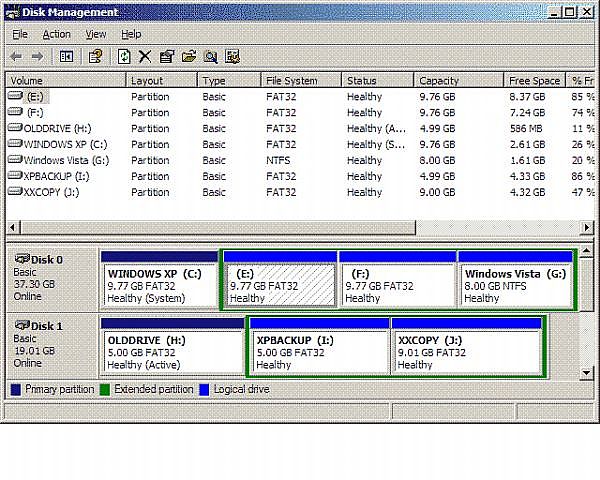The image size is (600, 480).
Task: Click the Delete X toolbar icon
Action: [145, 57]
